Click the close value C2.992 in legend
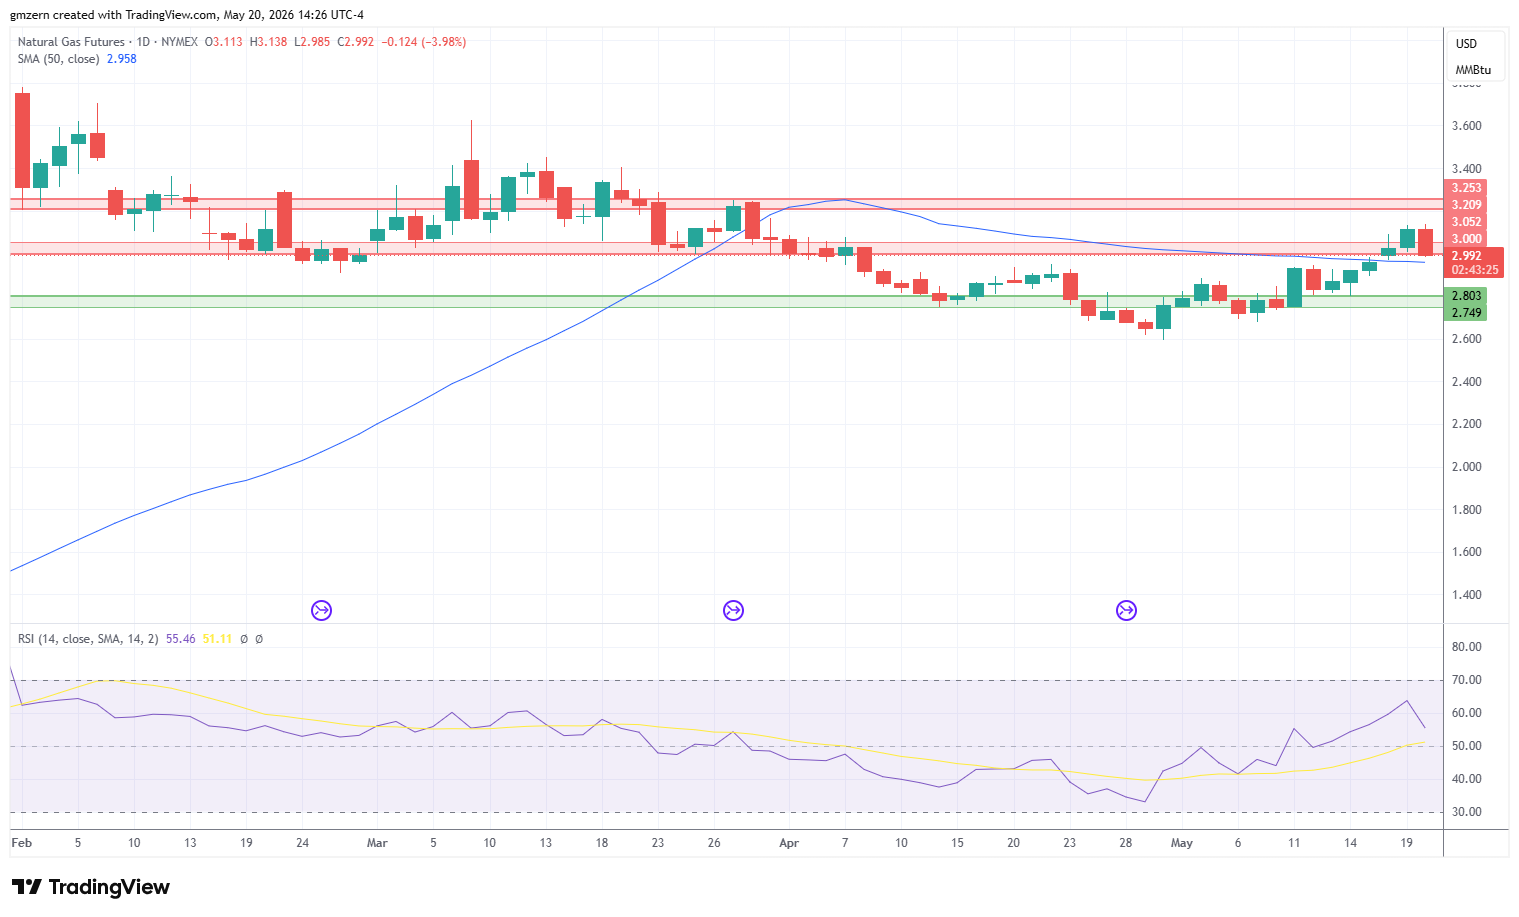 click(x=356, y=42)
